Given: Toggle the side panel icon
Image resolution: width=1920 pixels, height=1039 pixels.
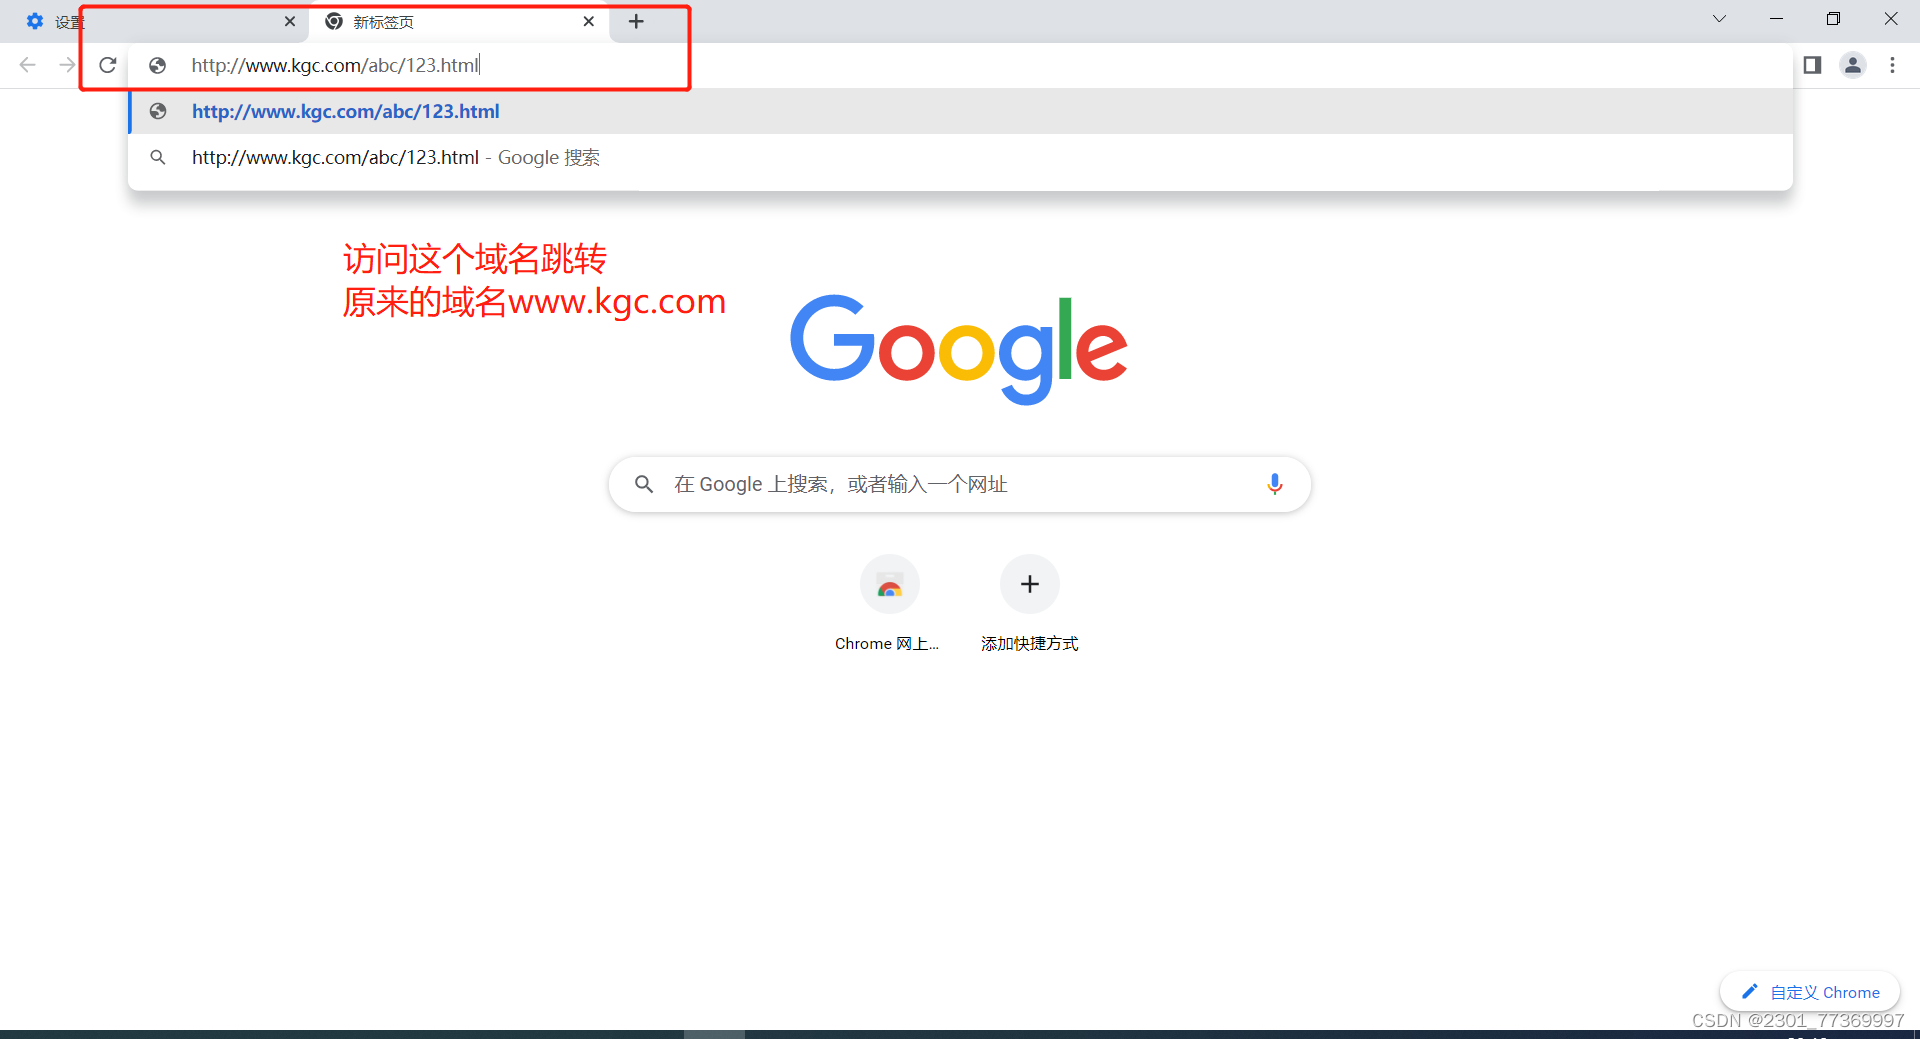Looking at the screenshot, I should click(x=1812, y=65).
